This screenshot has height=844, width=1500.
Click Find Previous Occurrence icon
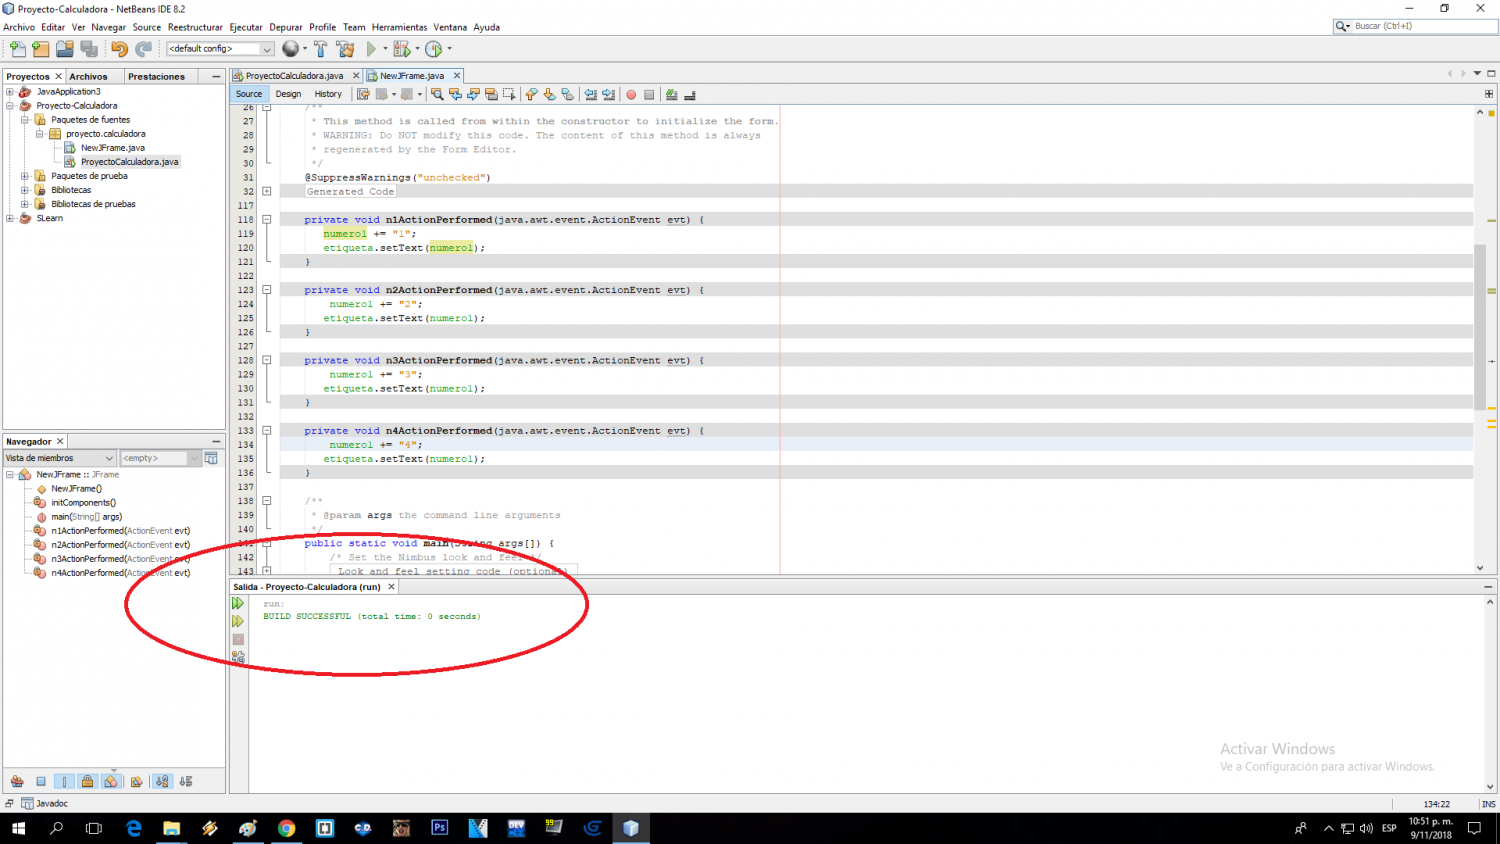(x=455, y=94)
